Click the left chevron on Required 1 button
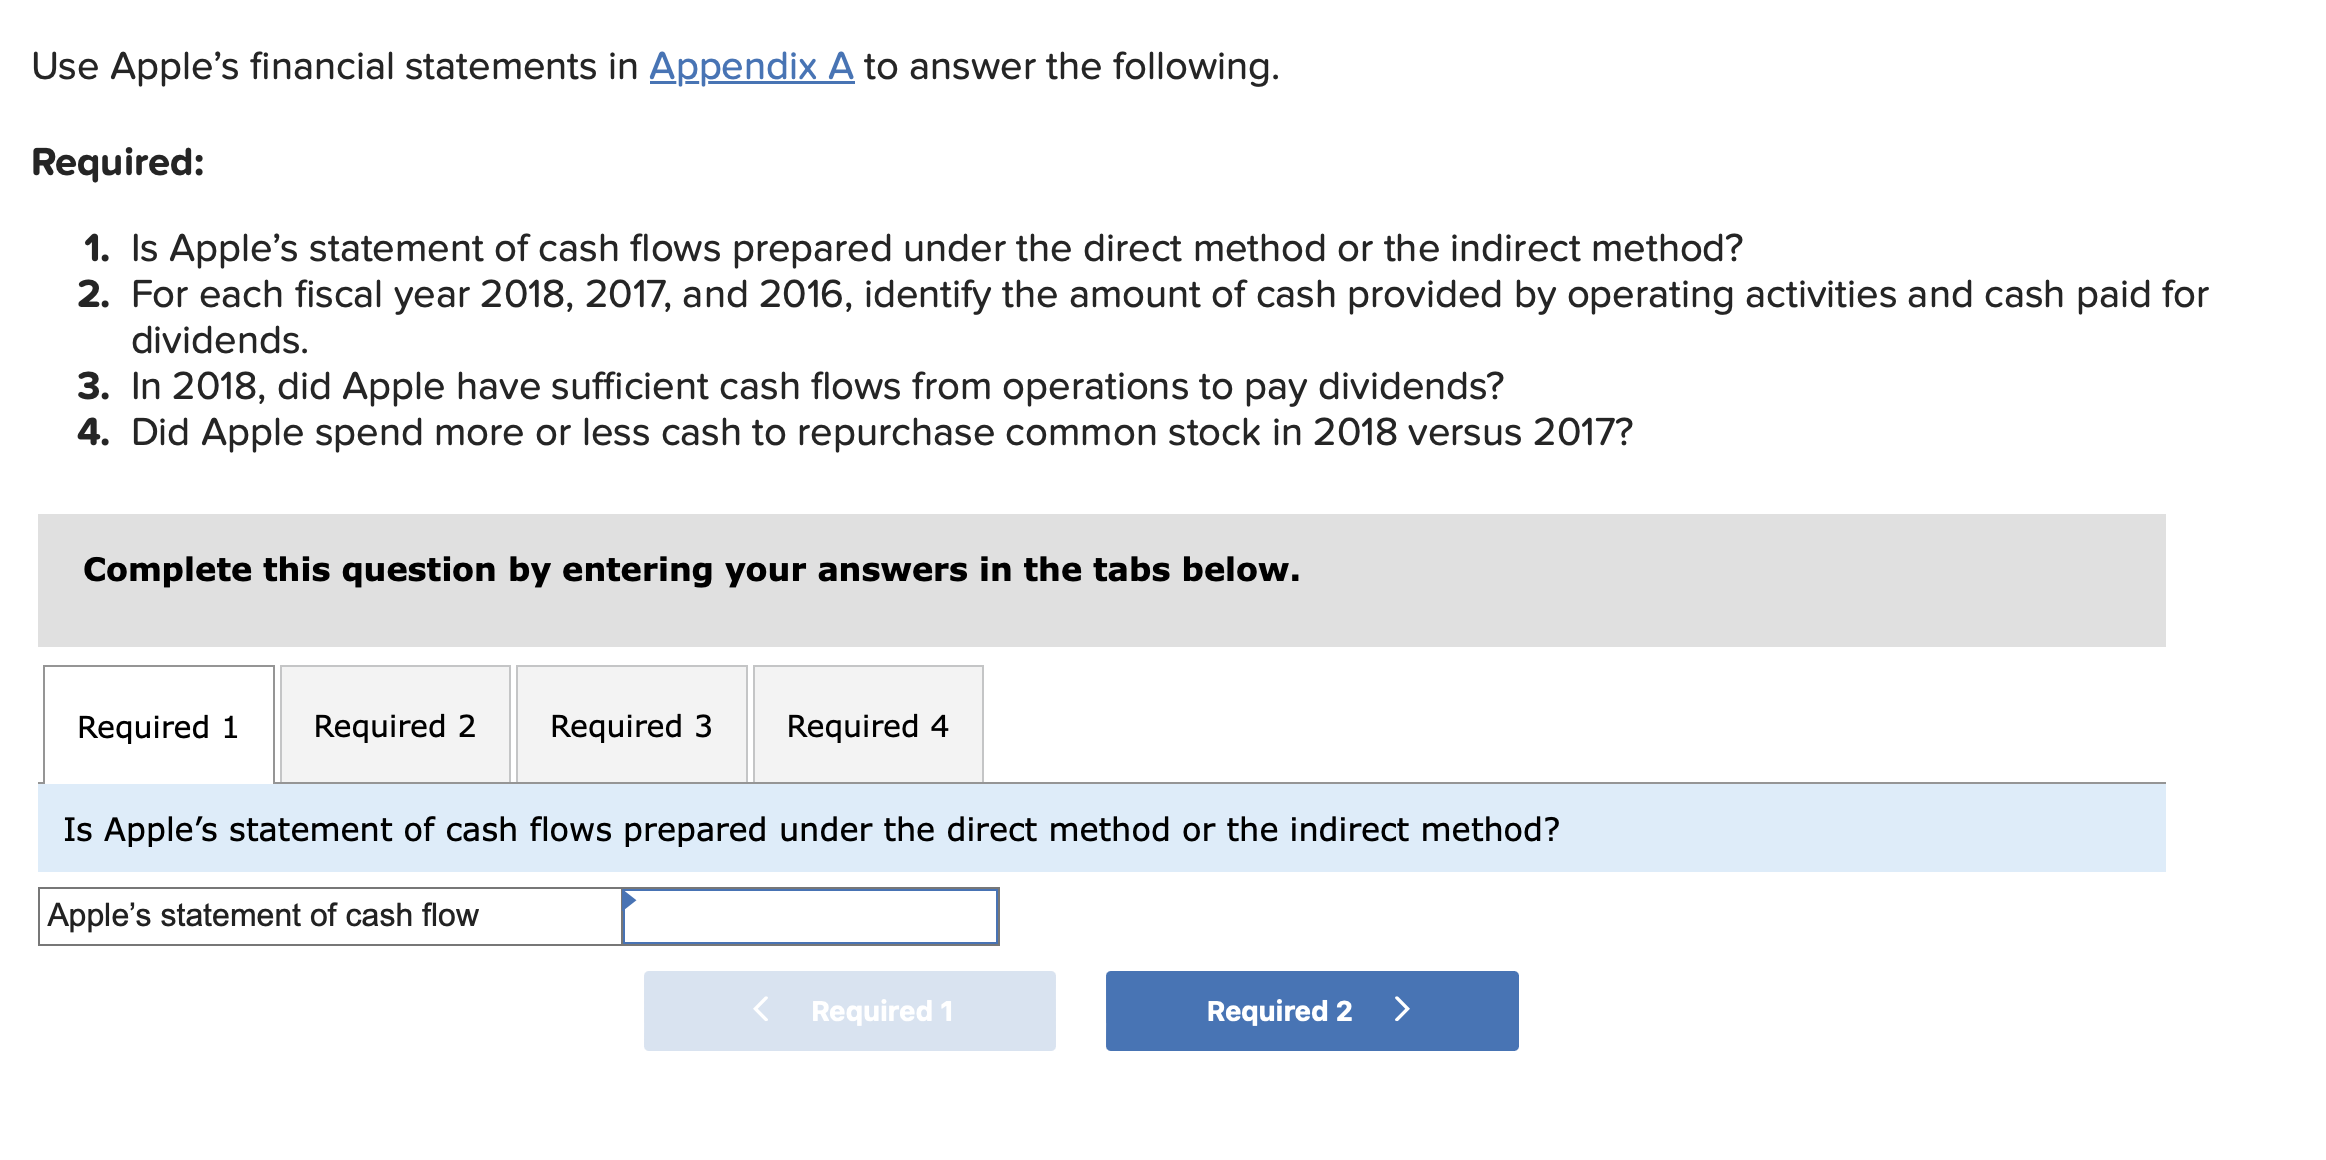Viewport: 2326px width, 1160px height. (762, 1010)
